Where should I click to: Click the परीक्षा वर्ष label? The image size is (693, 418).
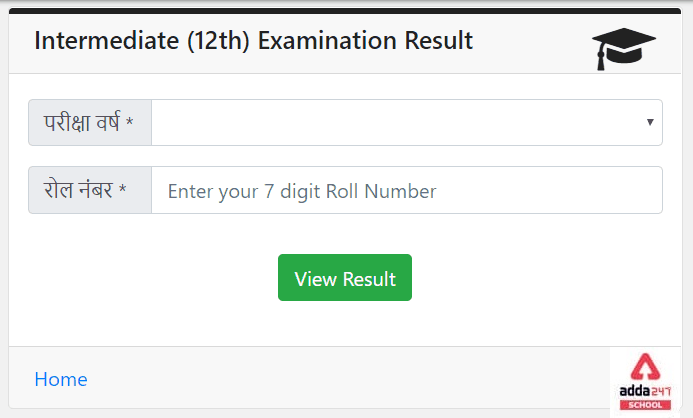(82, 122)
